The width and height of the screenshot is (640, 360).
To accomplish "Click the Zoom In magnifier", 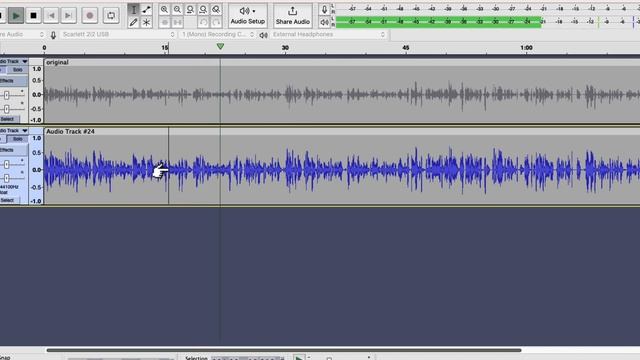I will (164, 9).
